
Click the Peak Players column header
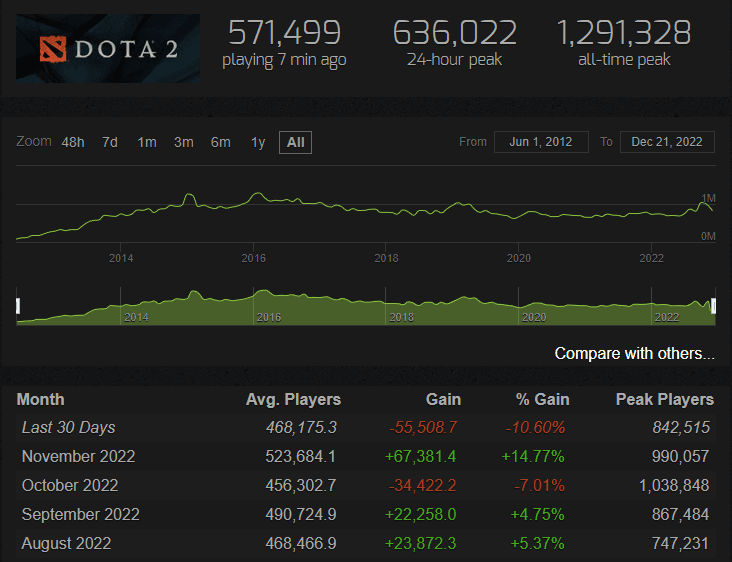click(665, 399)
